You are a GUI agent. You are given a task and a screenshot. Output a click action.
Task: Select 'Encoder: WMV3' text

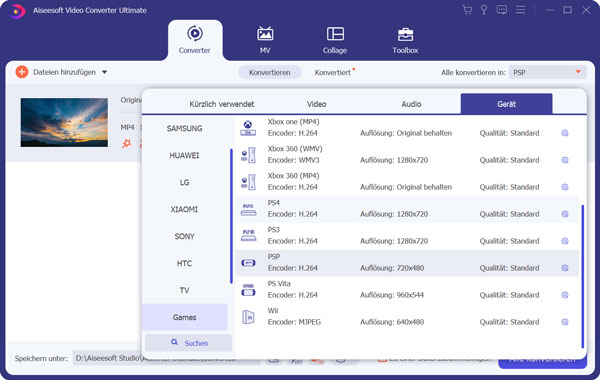pyautogui.click(x=293, y=160)
